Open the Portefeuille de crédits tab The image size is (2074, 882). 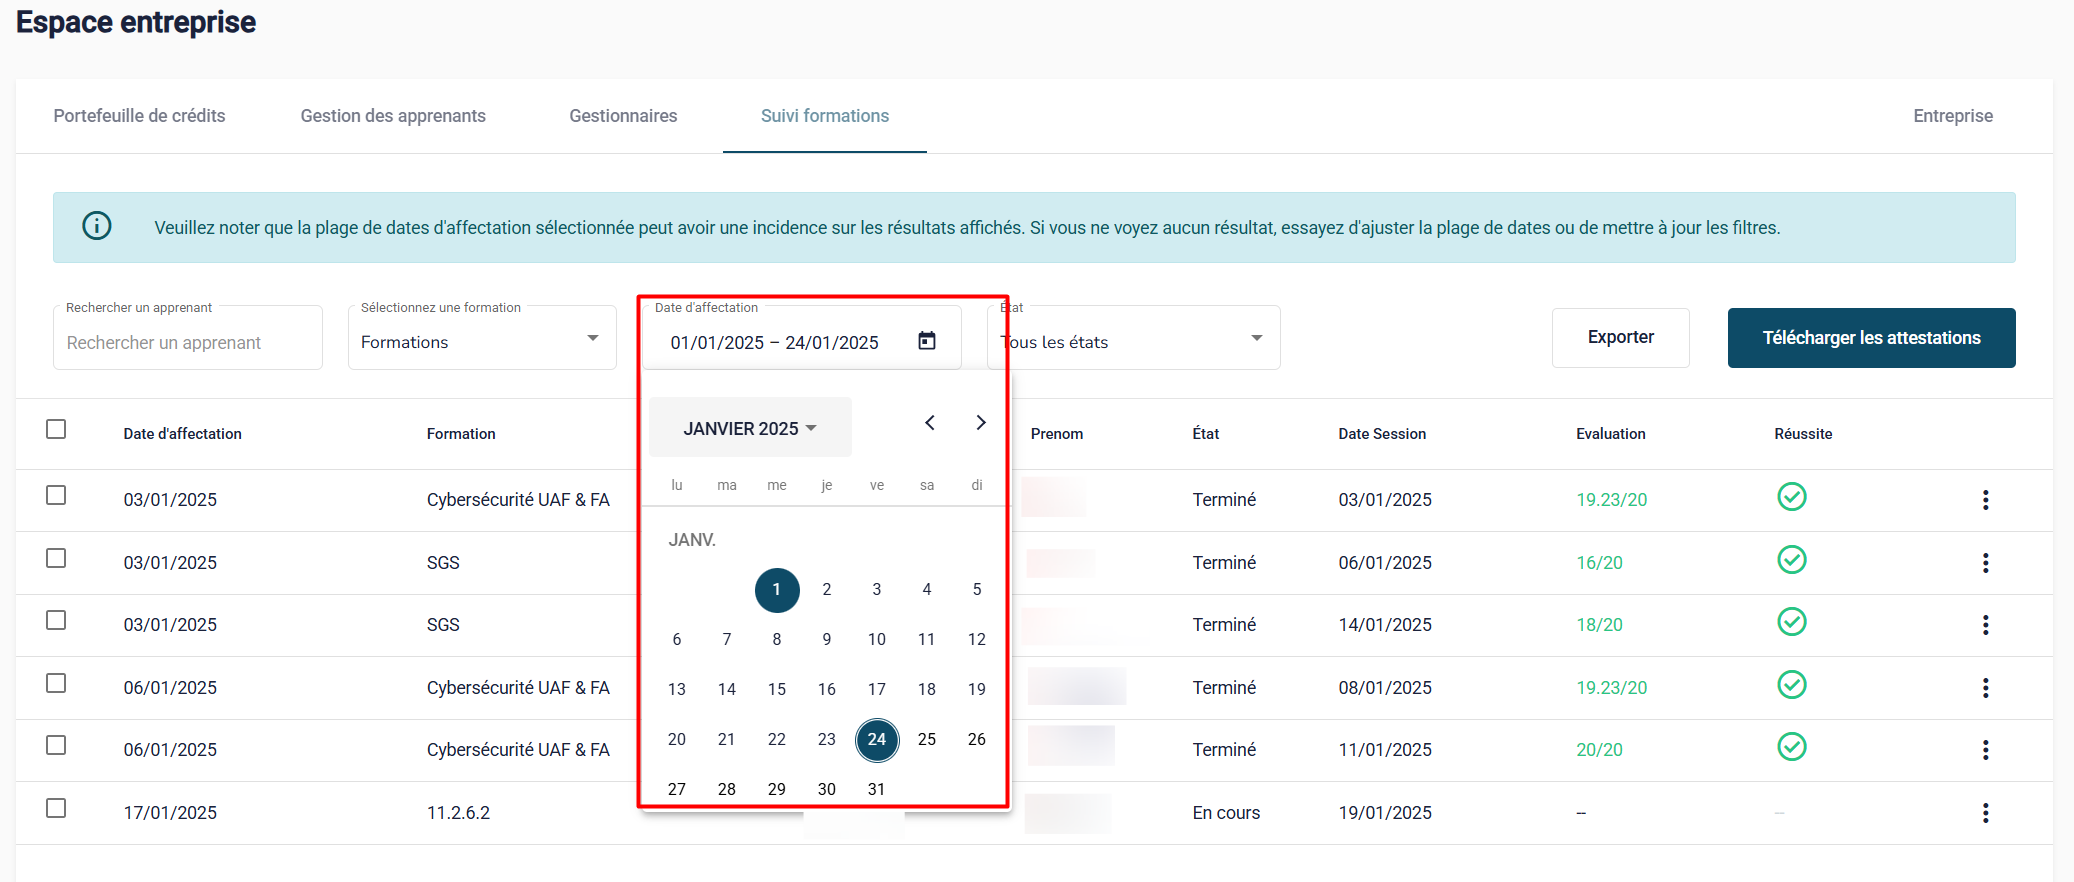(139, 116)
